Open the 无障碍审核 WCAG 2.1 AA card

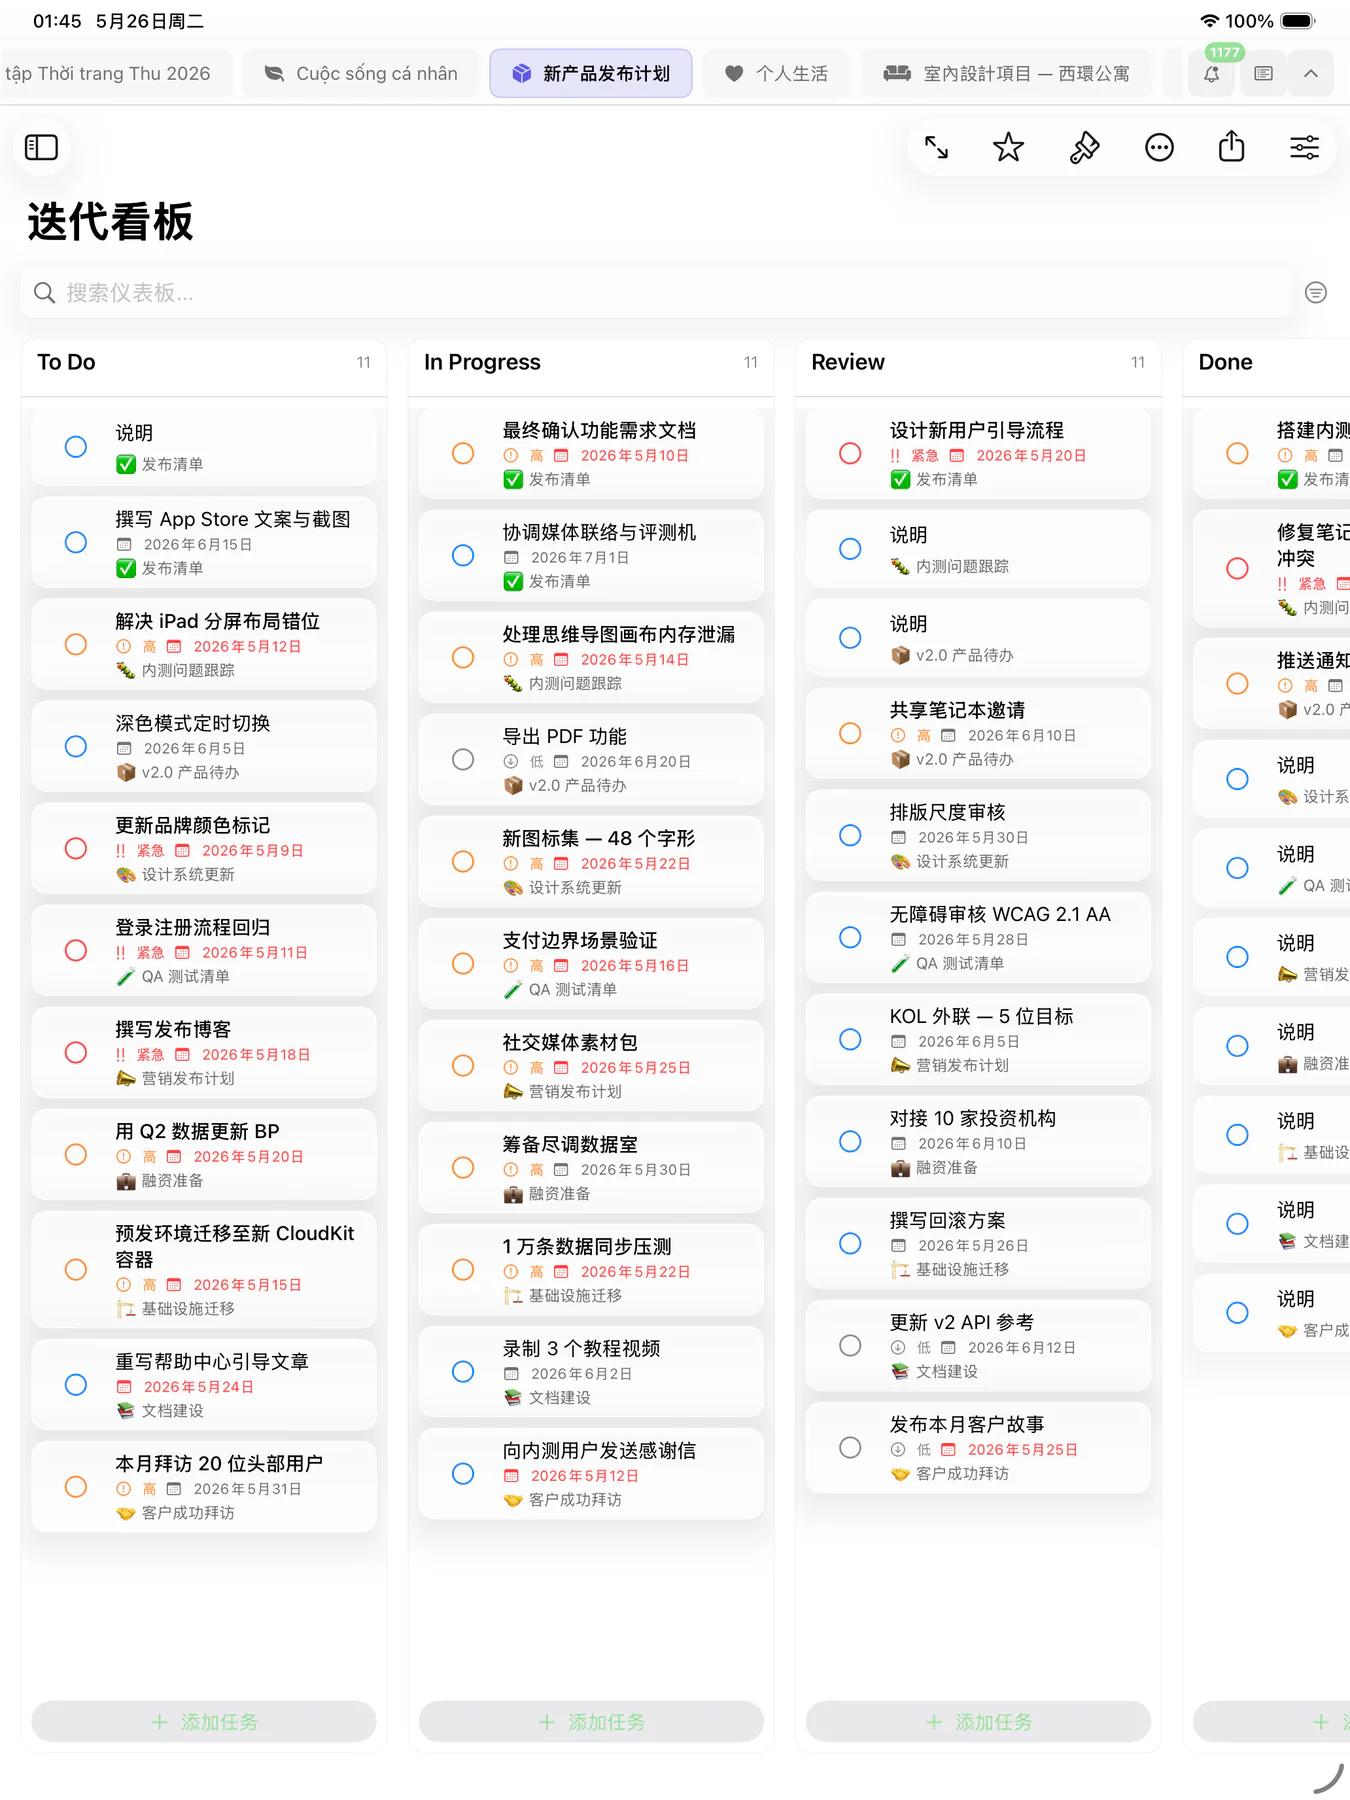coord(978,937)
